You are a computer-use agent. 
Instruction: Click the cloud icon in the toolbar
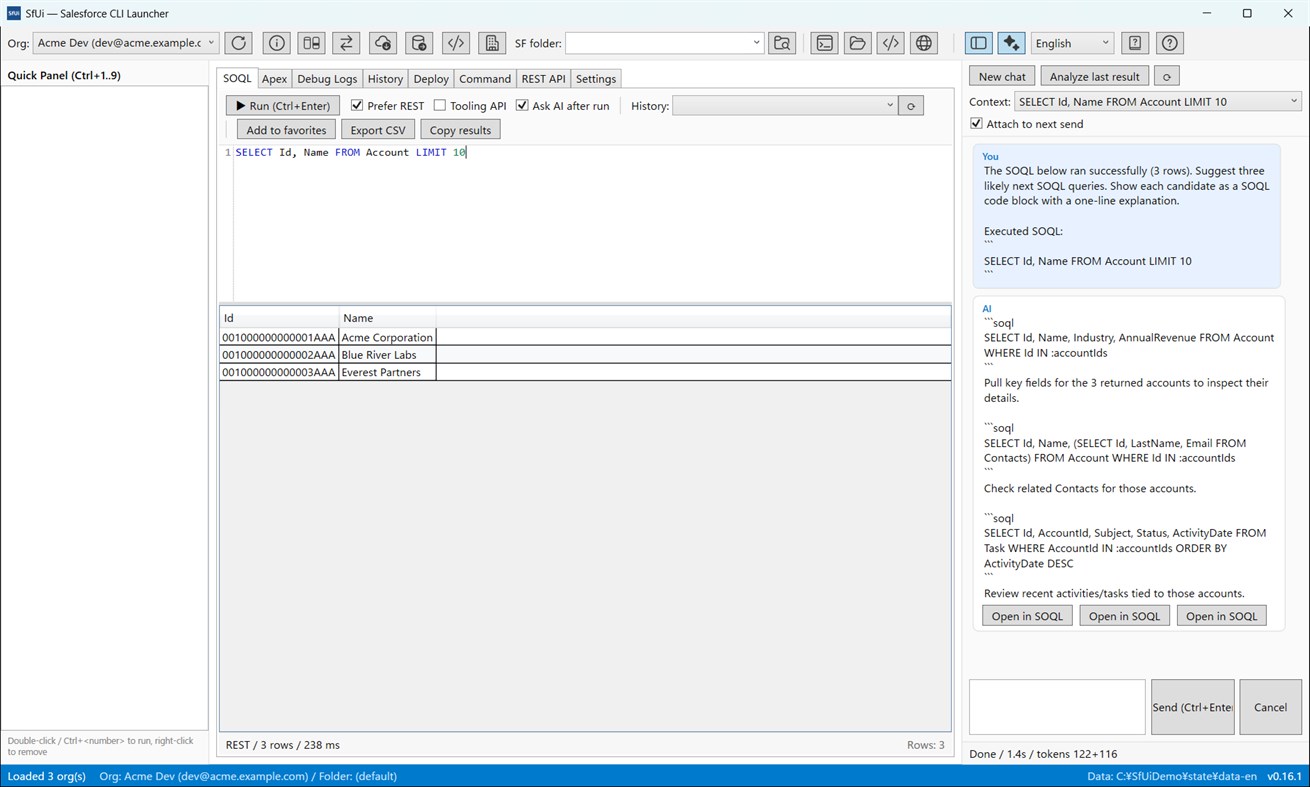click(383, 43)
